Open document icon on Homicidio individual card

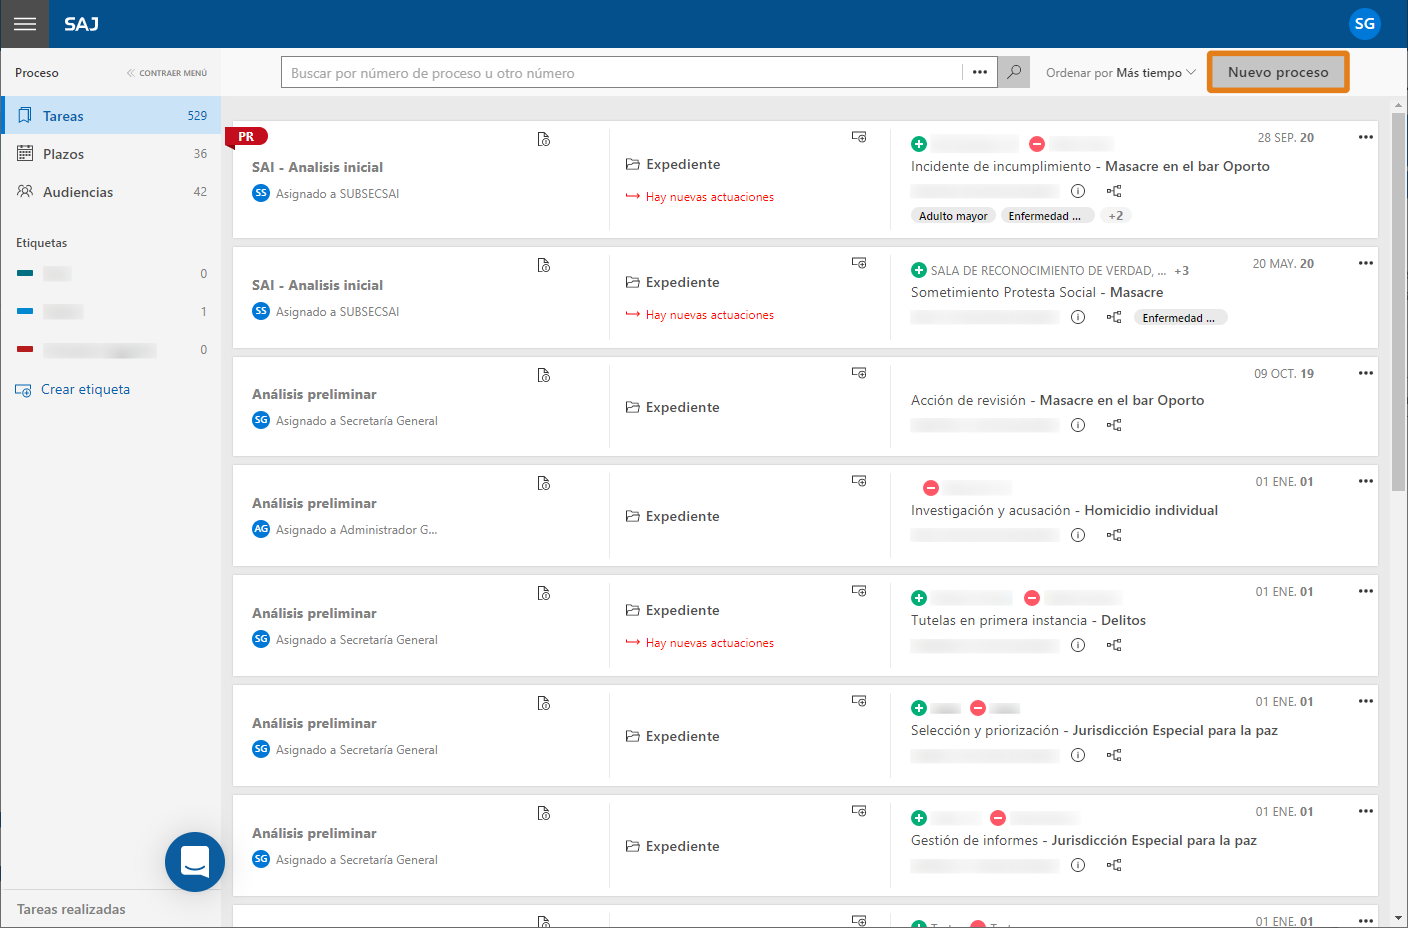[544, 483]
